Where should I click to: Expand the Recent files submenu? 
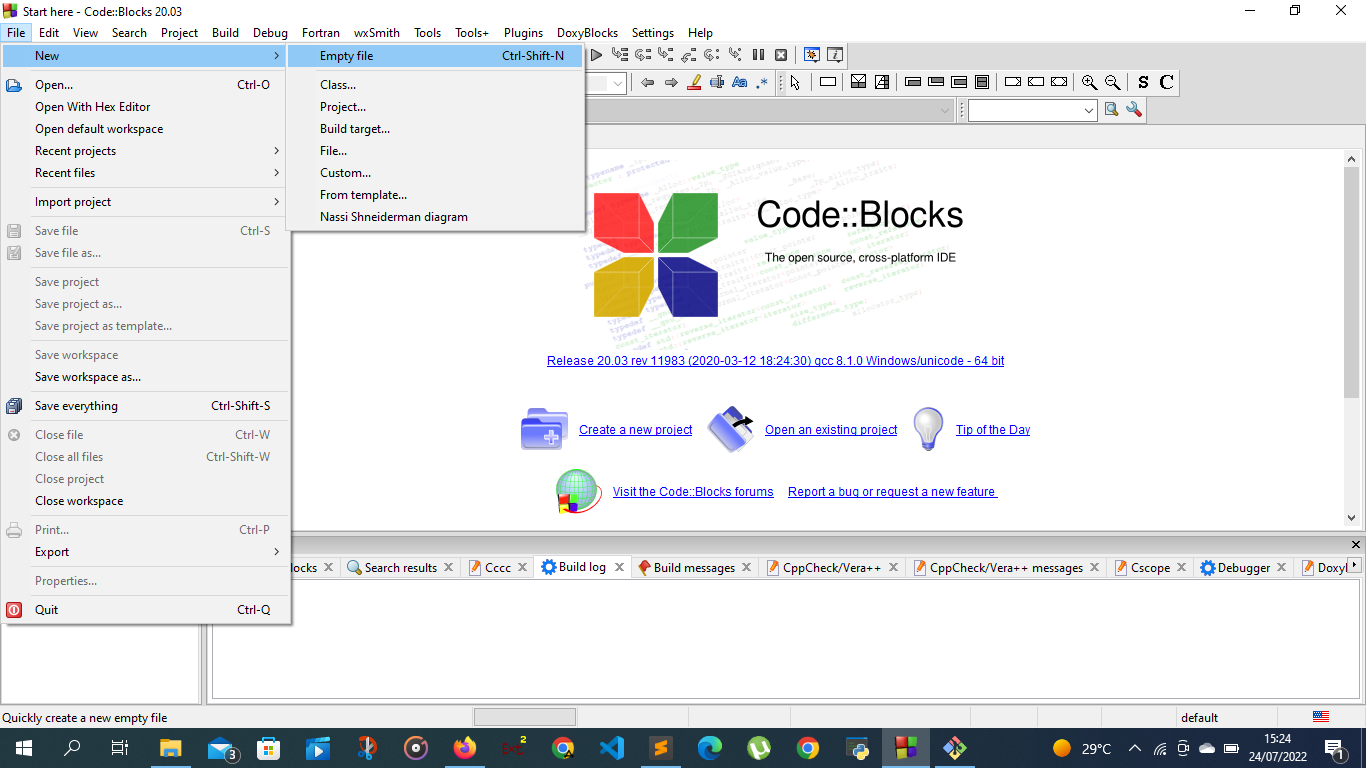[146, 173]
